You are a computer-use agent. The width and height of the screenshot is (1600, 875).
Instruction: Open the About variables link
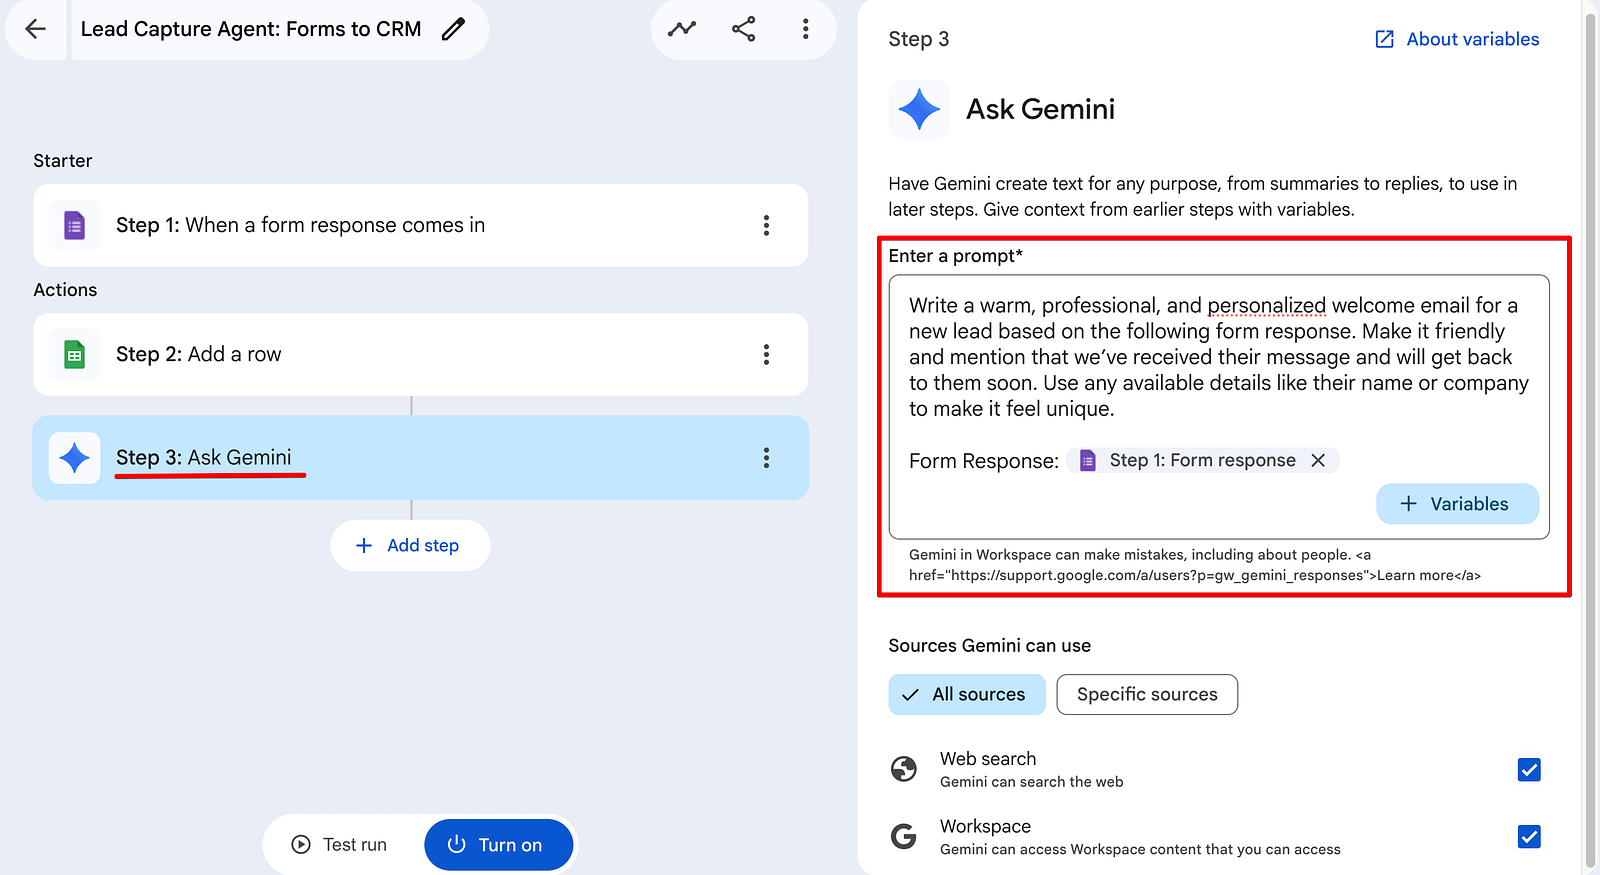pos(1457,39)
